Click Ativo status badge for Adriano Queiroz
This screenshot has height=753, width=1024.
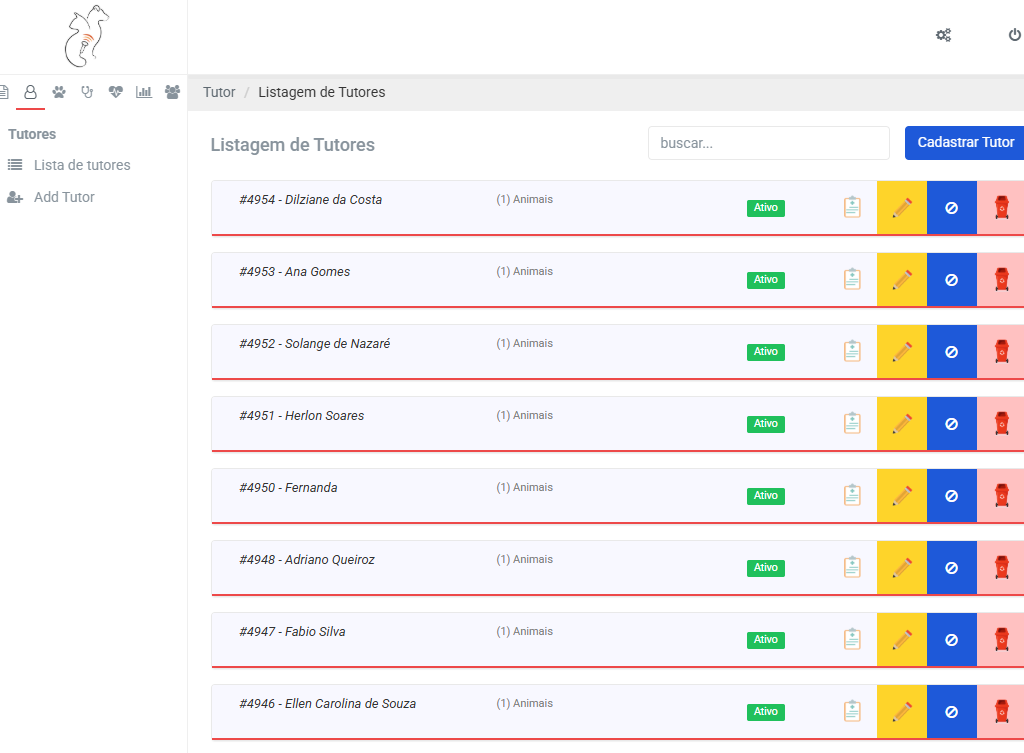click(765, 568)
